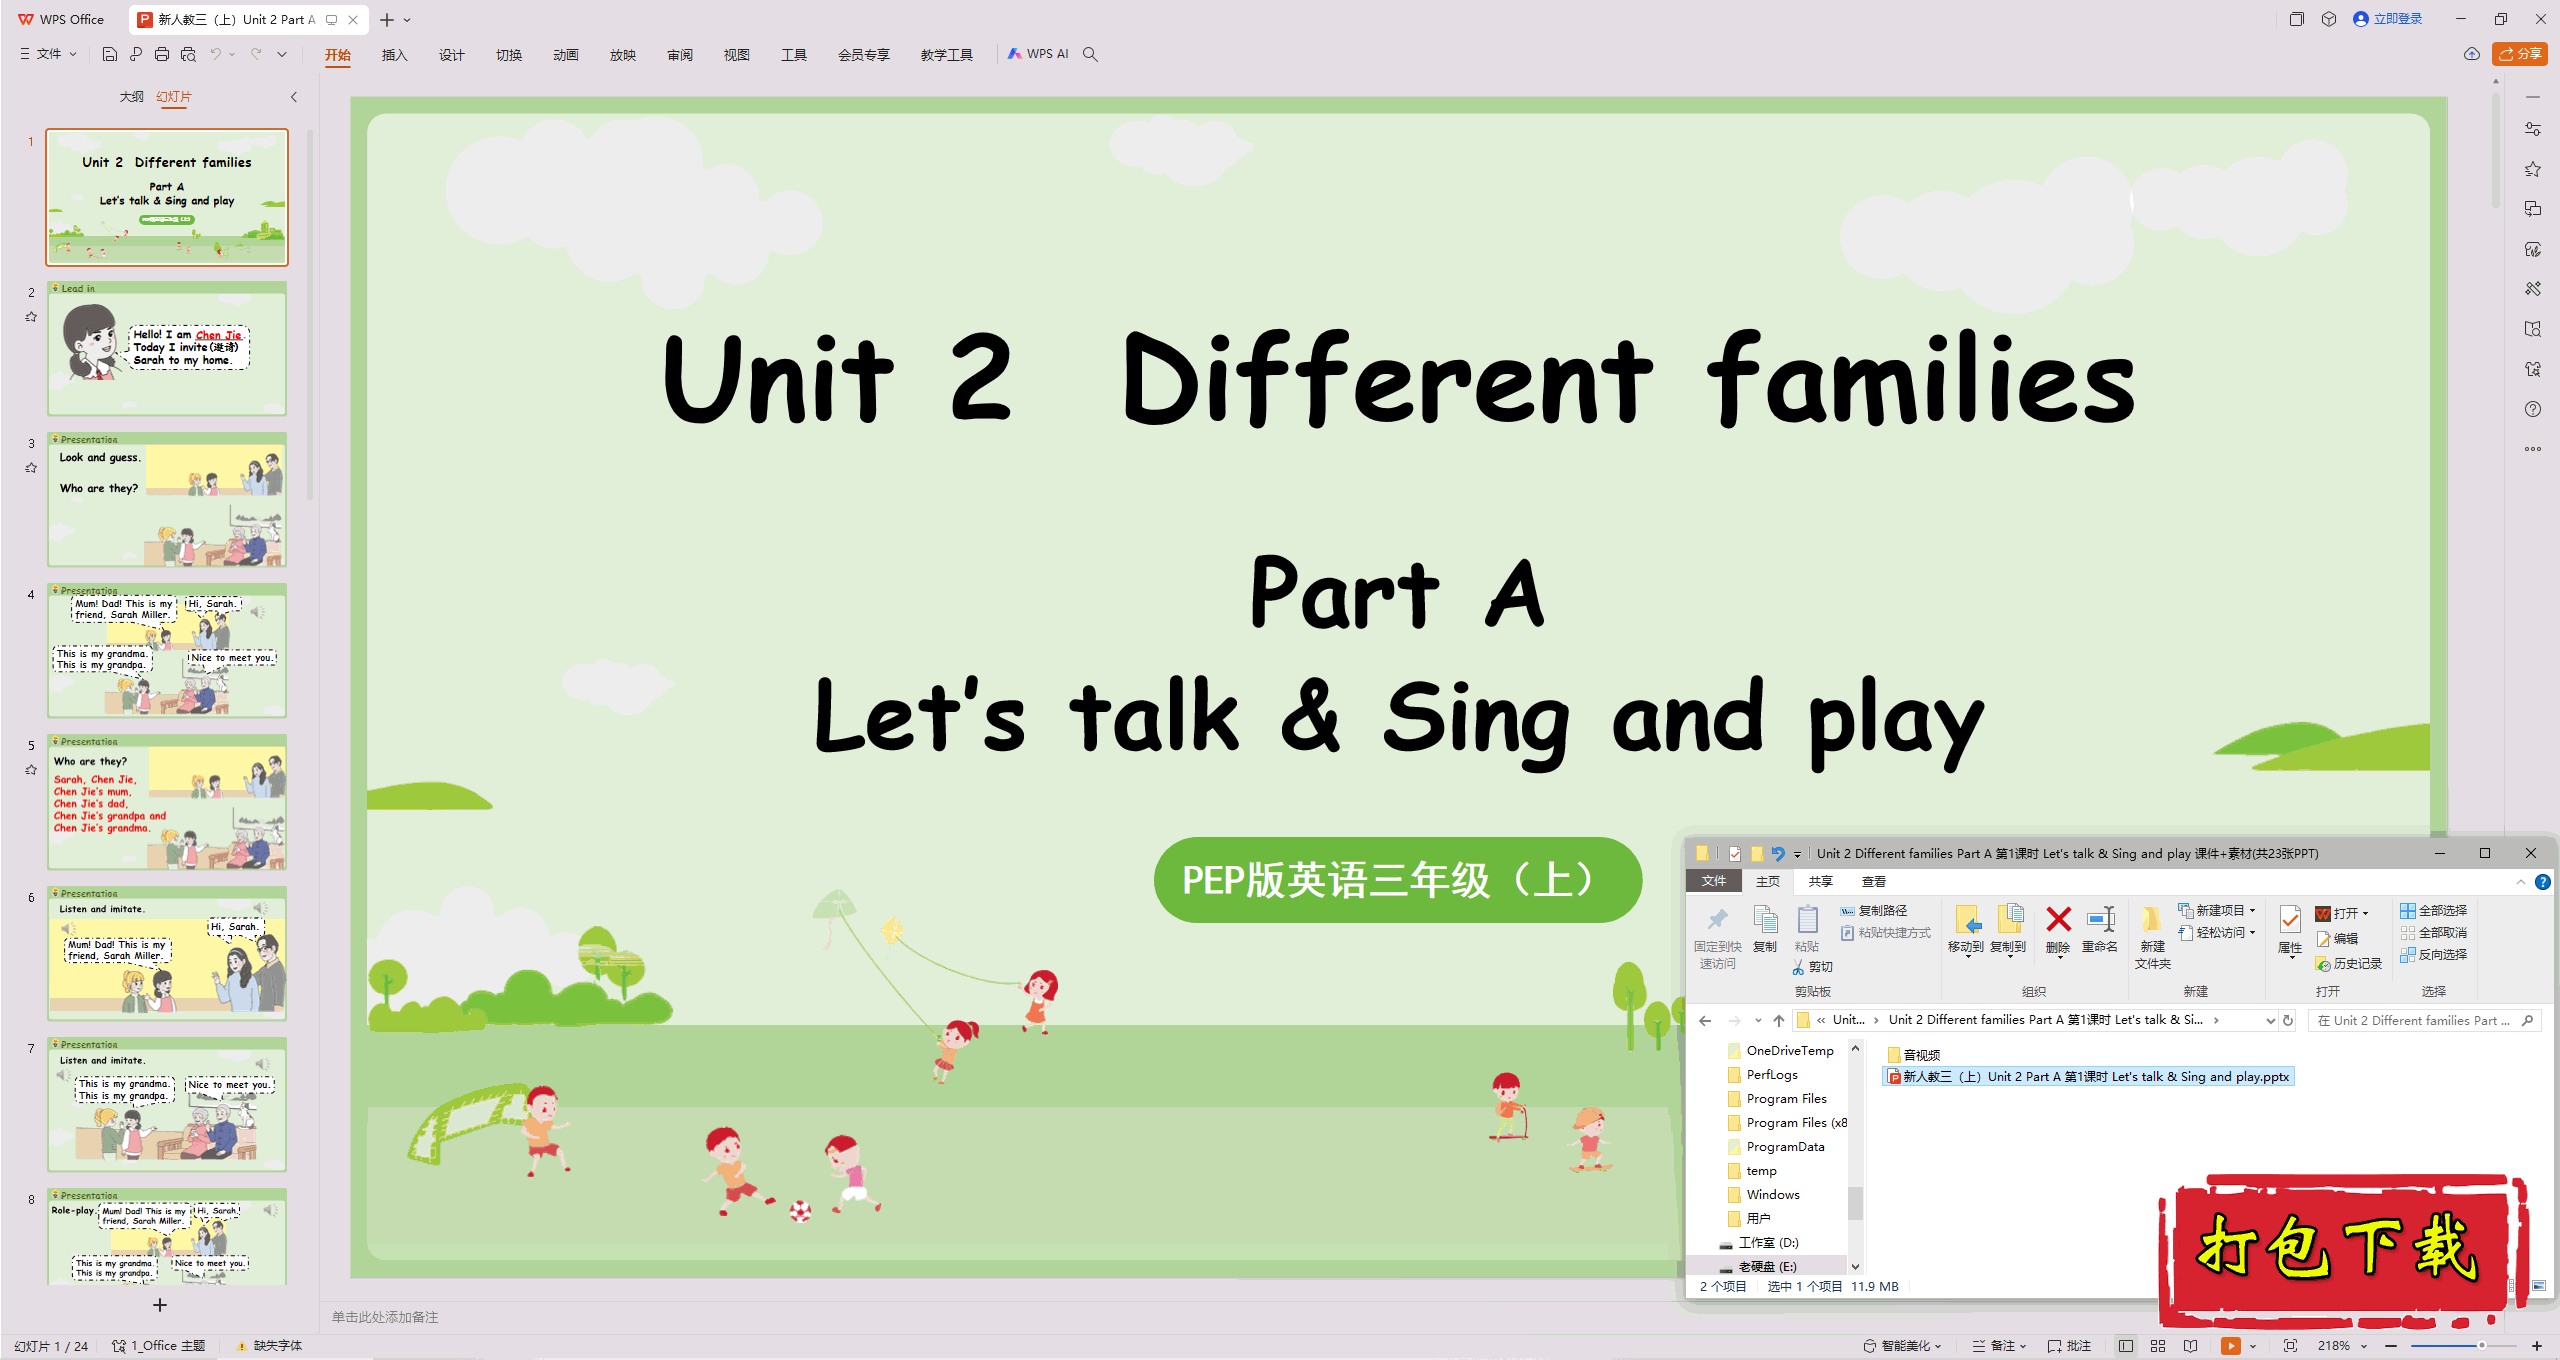This screenshot has height=1360, width=2560.
Task: Click the Save icon in WPS toolbar
Action: click(x=110, y=54)
